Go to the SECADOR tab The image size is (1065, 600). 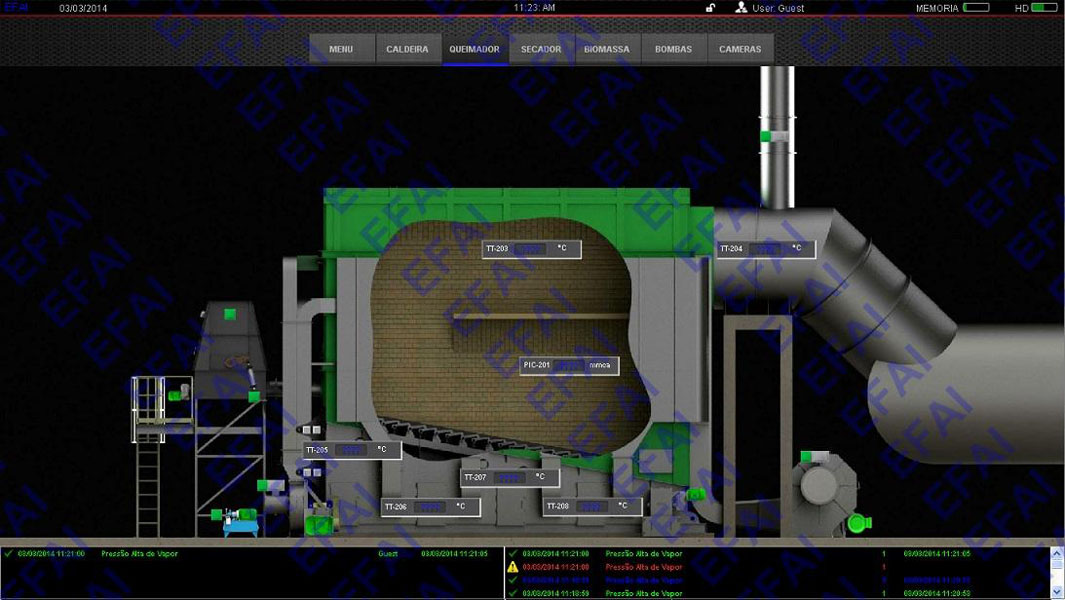[x=541, y=49]
